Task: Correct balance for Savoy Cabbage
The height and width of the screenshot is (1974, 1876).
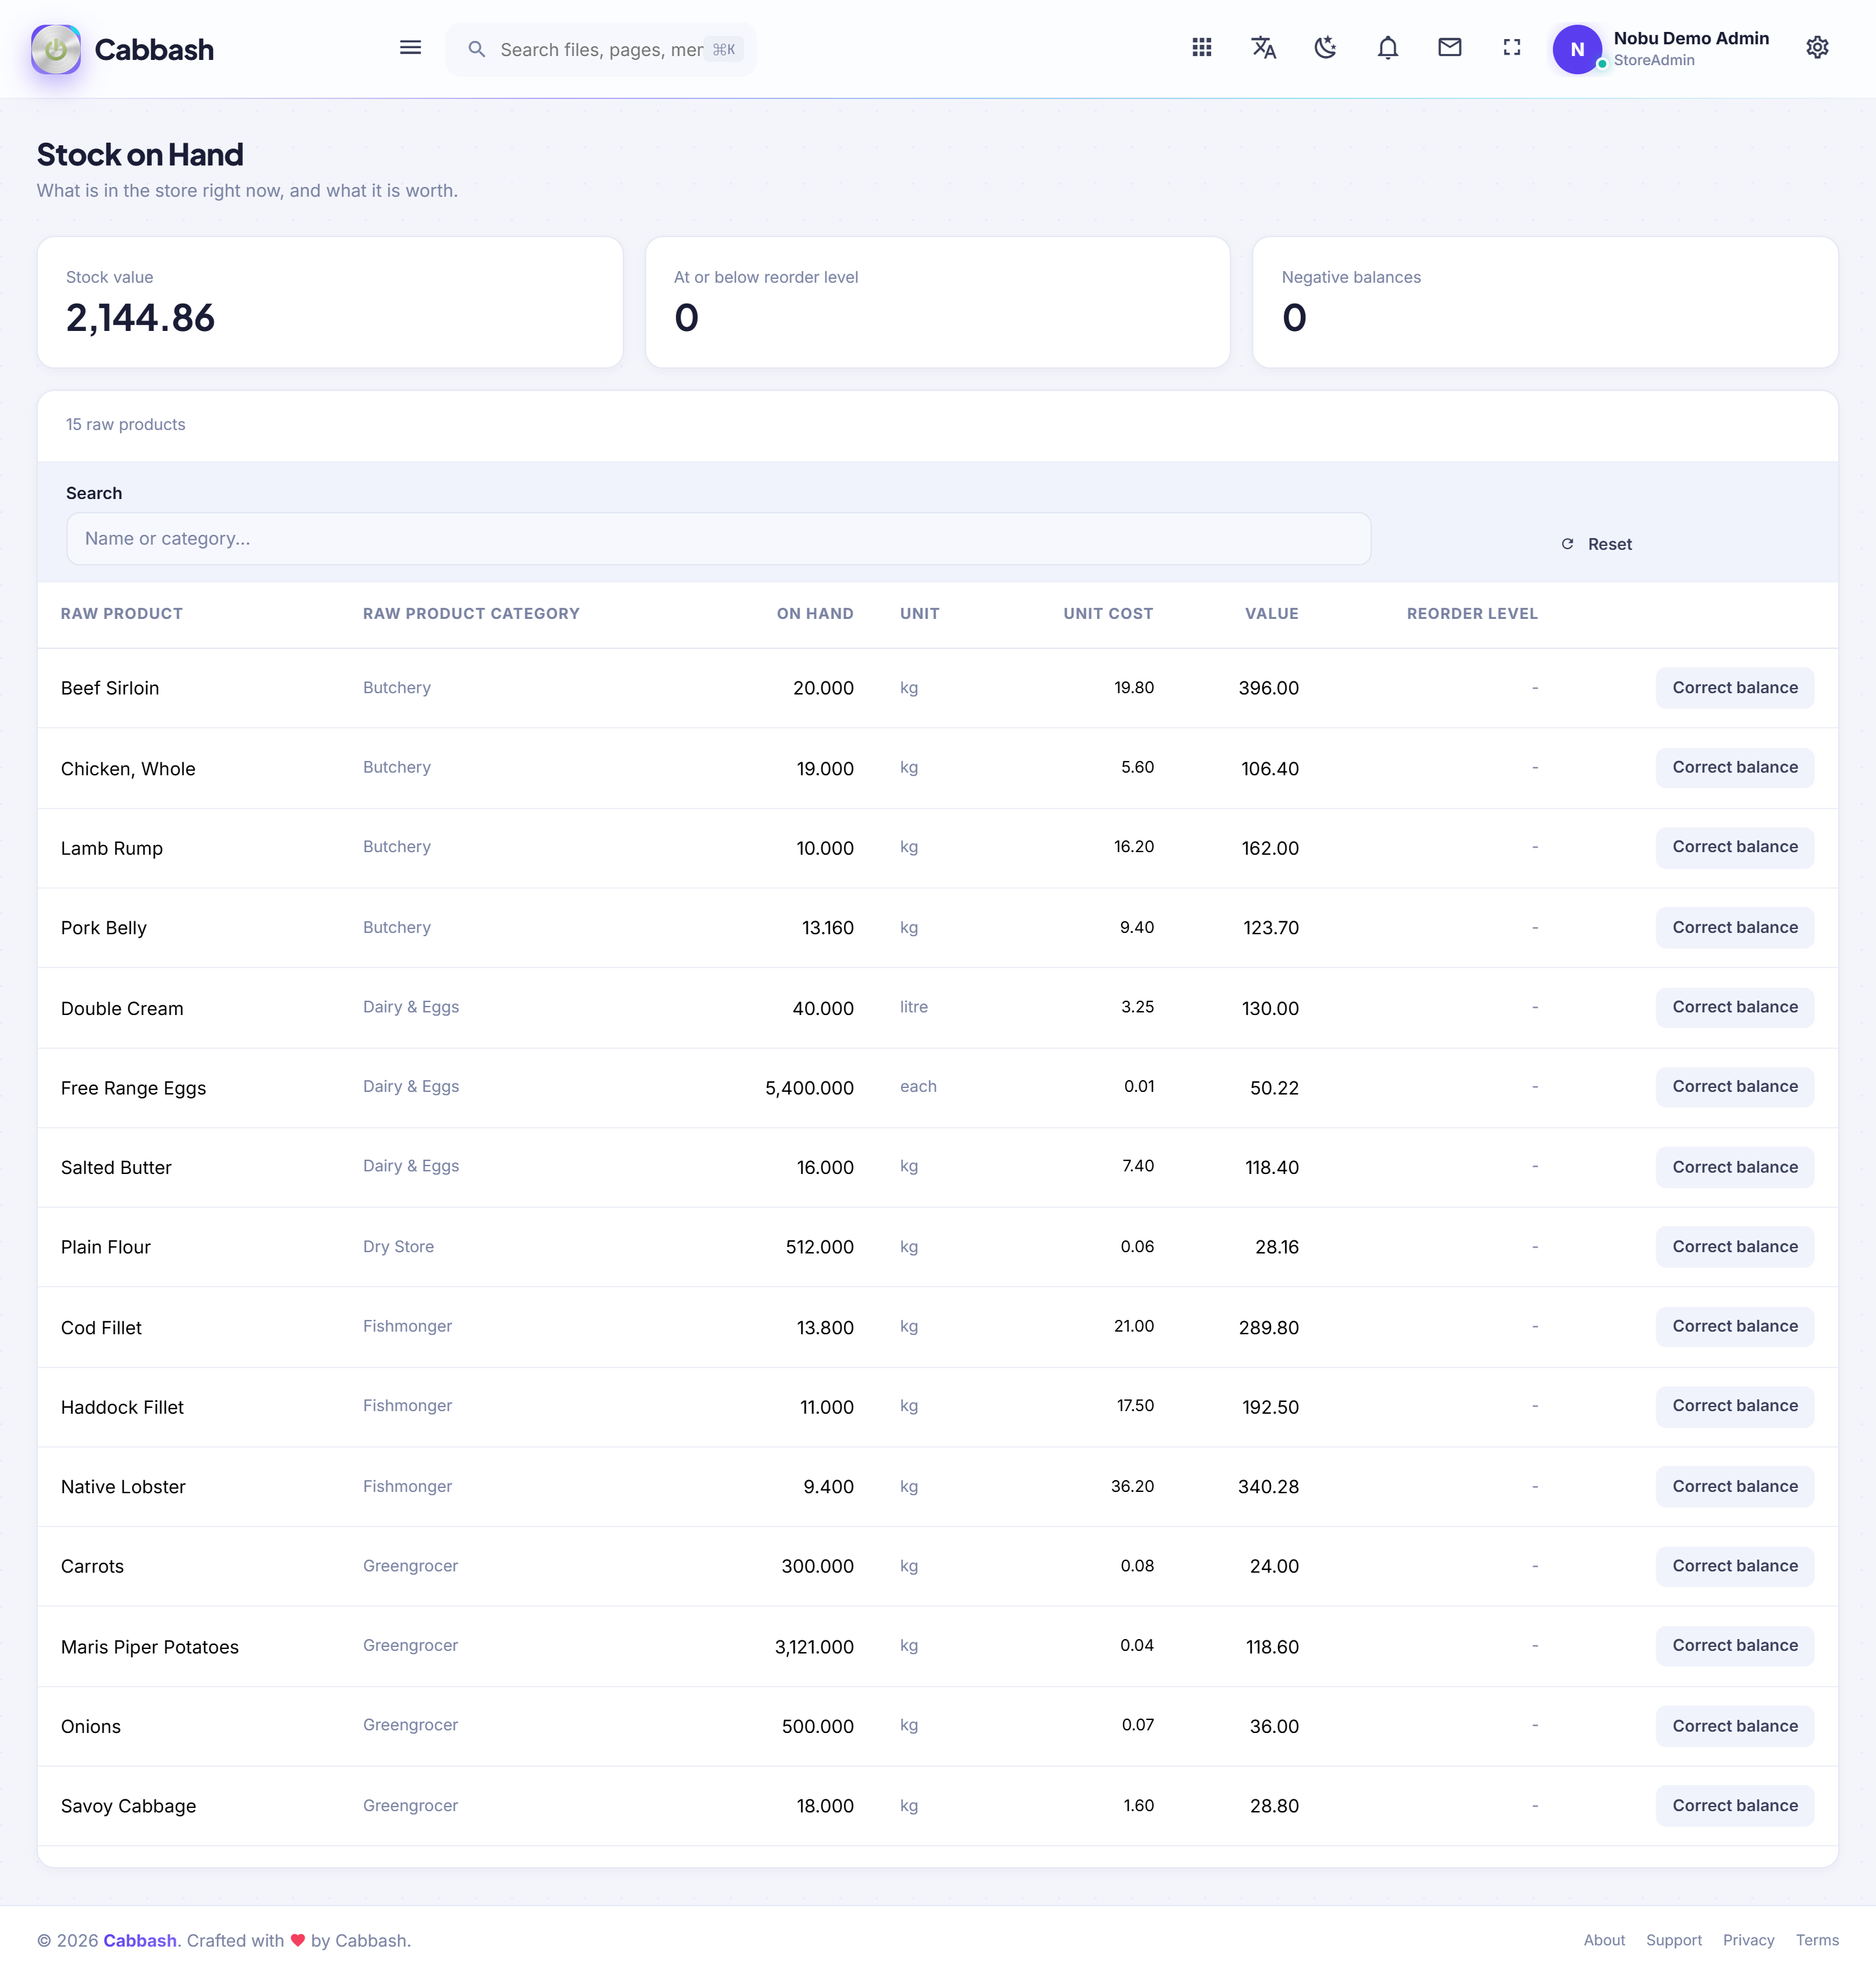Action: tap(1734, 1806)
